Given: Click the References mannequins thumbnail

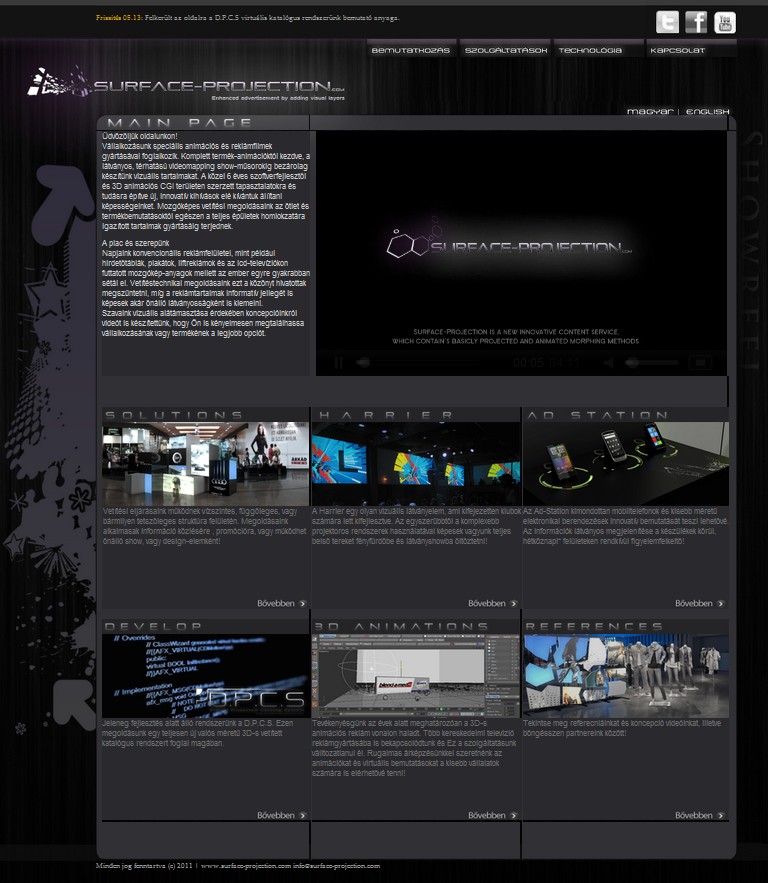Looking at the screenshot, I should [626, 675].
